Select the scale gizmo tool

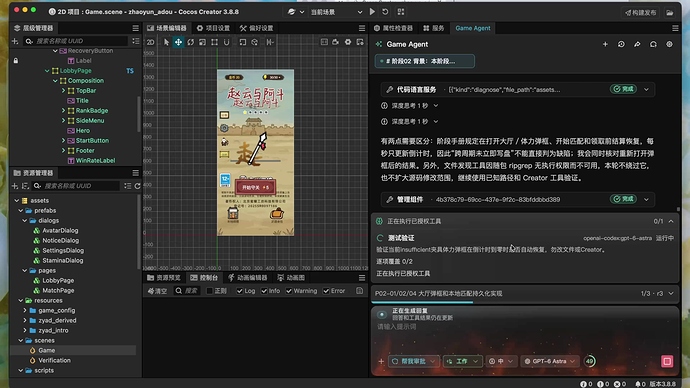coord(202,42)
